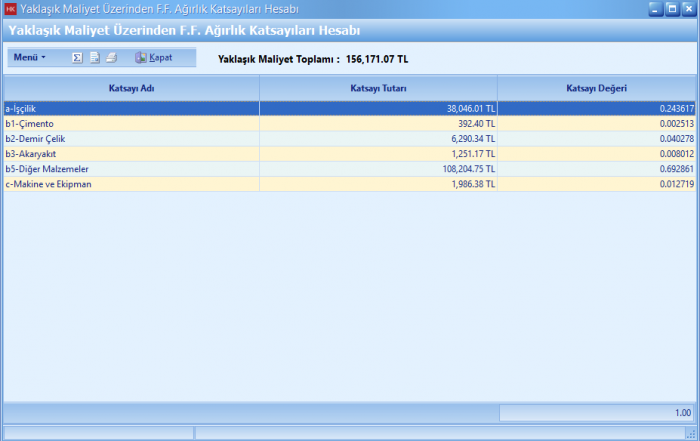Maximize the window
700x441 pixels.
pos(671,9)
